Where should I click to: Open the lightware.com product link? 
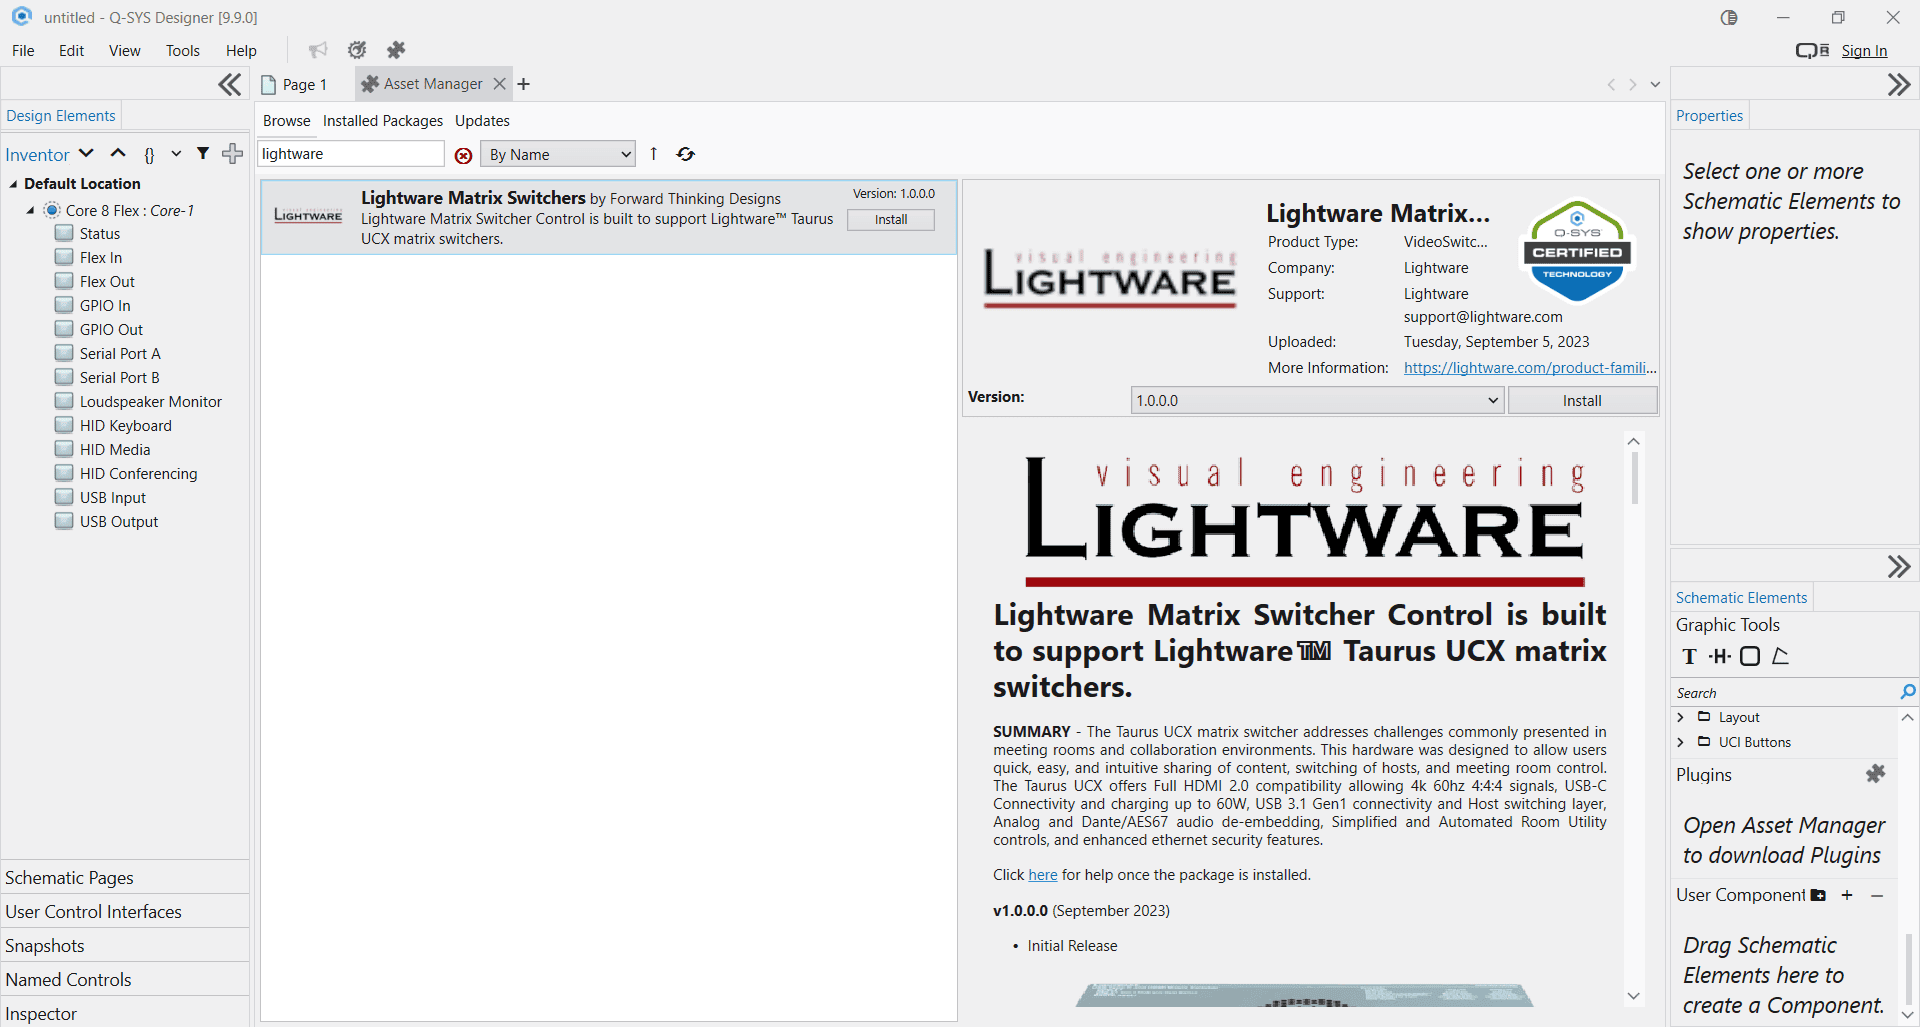click(1530, 368)
